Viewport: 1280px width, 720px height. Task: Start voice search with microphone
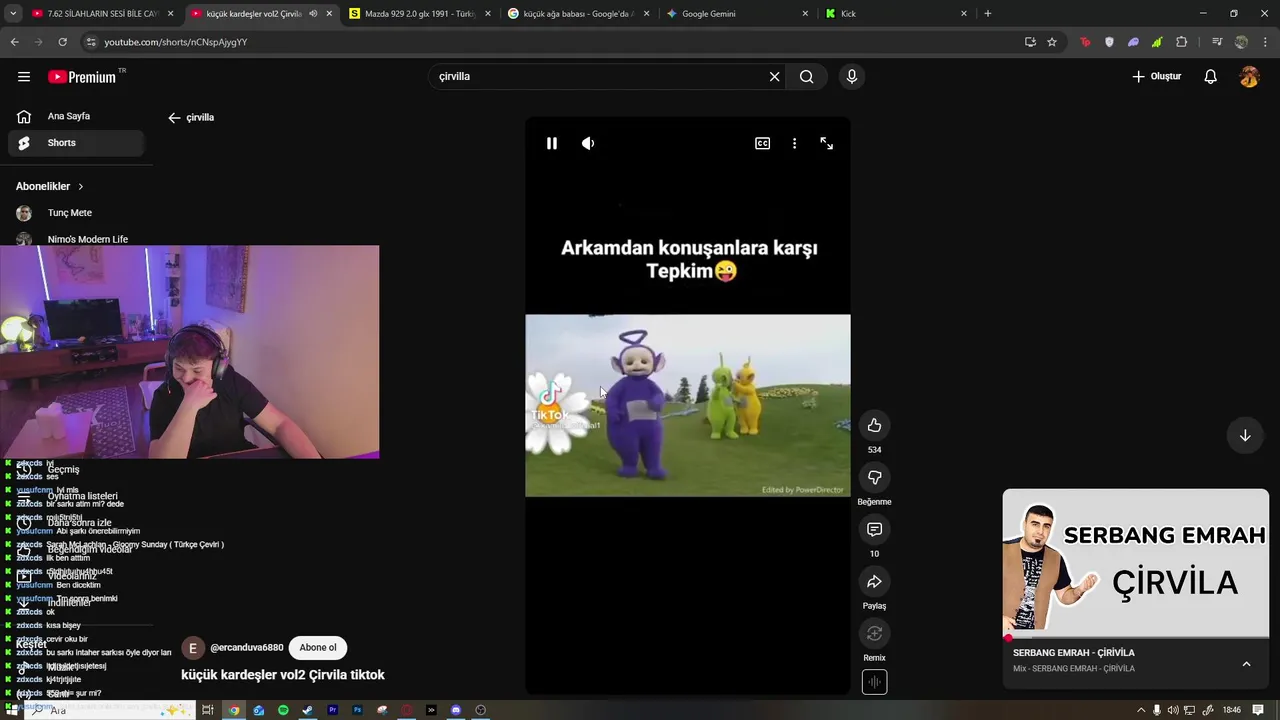[x=852, y=76]
